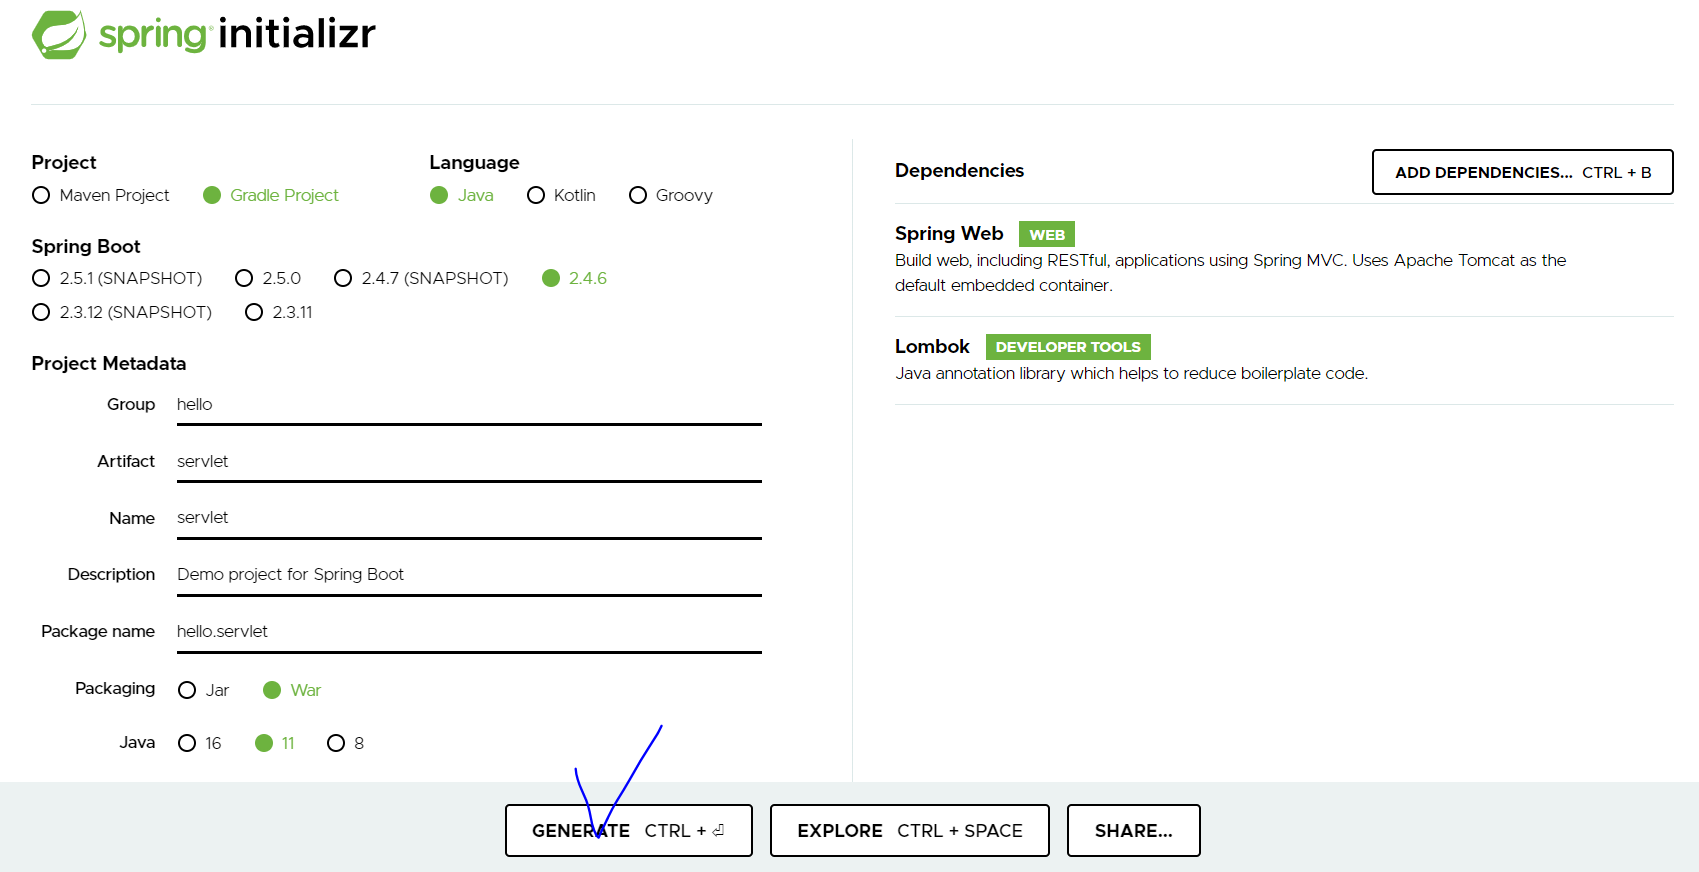Edit the Group field containing hello
The image size is (1699, 872).
(x=469, y=405)
